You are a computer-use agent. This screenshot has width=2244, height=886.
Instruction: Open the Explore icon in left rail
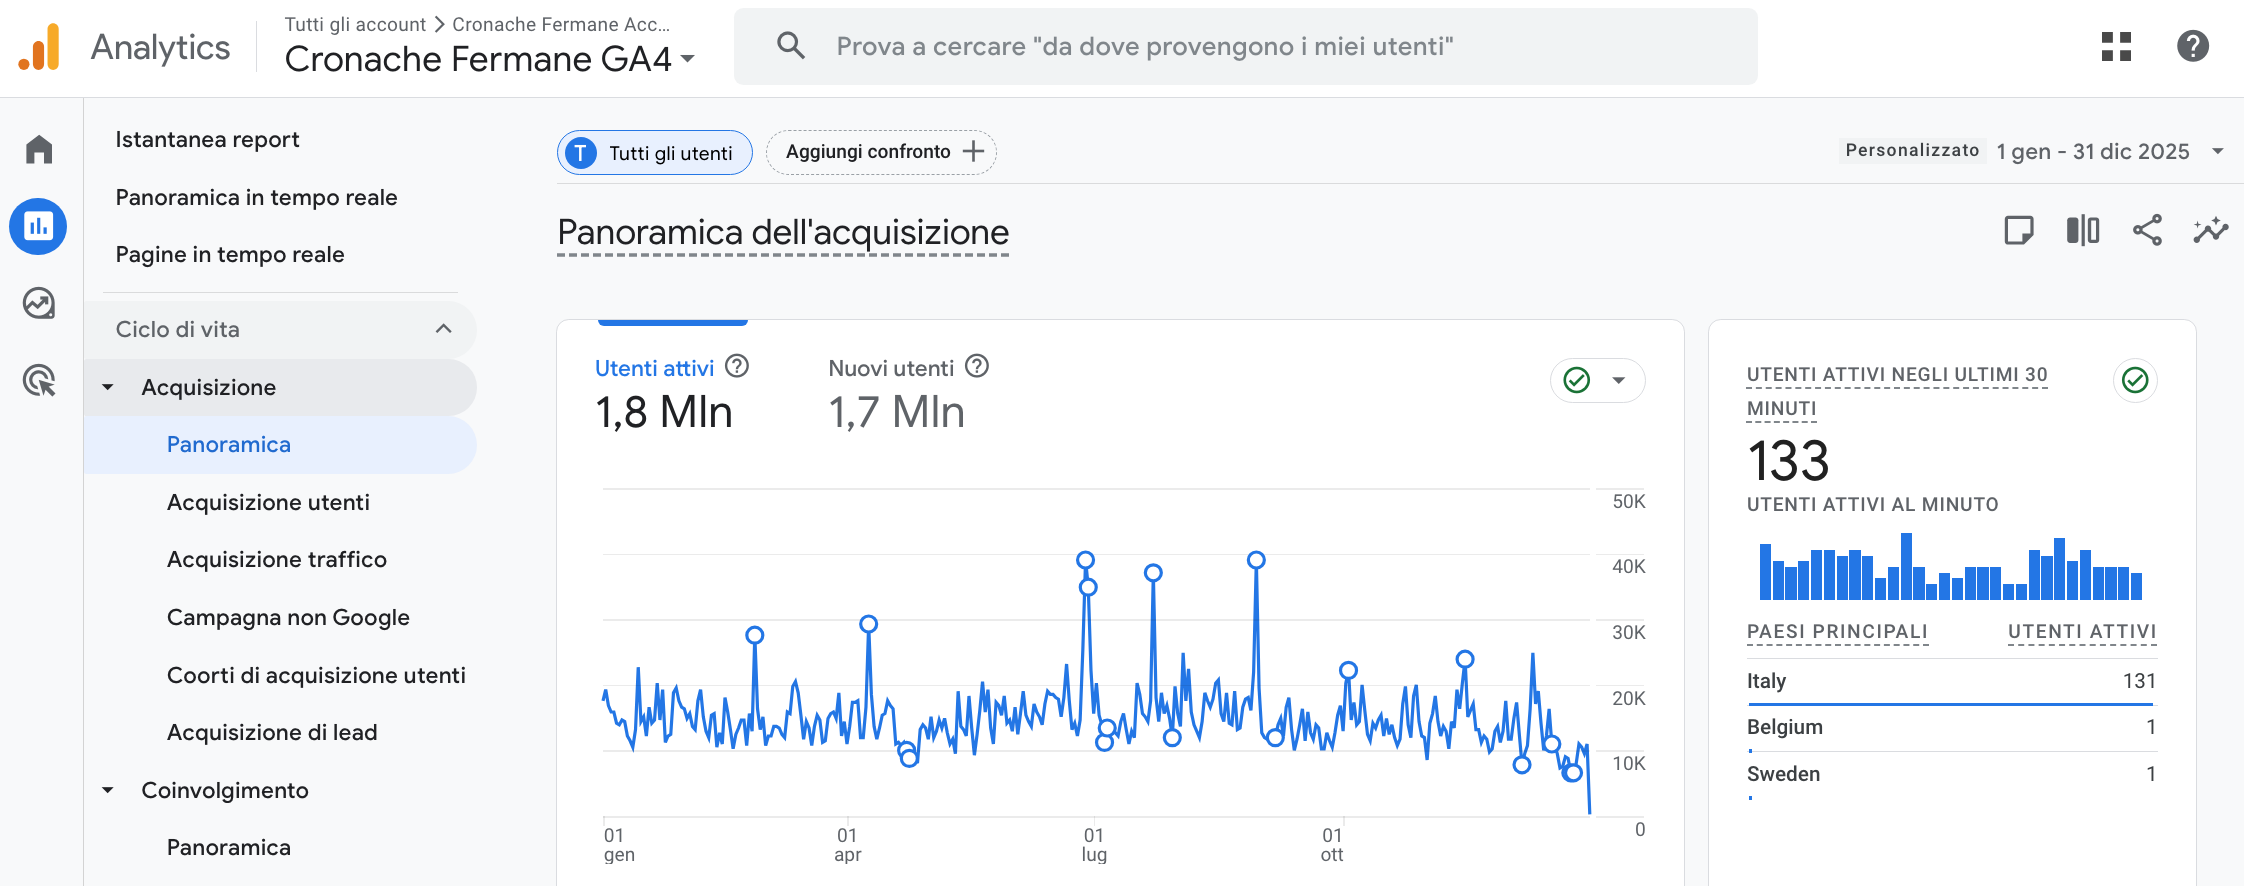pos(39,303)
